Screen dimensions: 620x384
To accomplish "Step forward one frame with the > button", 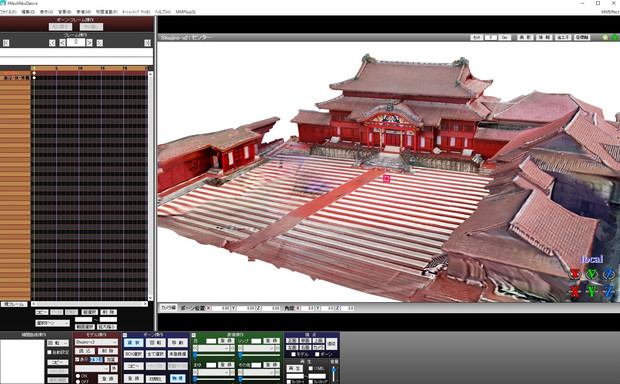I will 89,43.
